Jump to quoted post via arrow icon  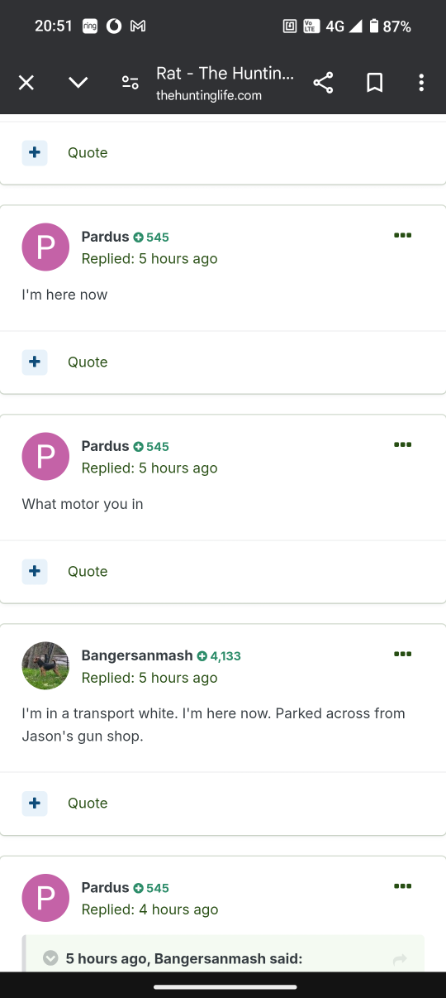pos(400,960)
